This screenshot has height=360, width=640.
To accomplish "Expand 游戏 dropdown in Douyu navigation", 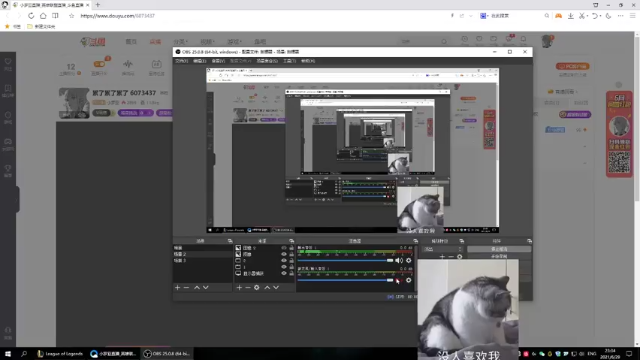I will click(234, 42).
